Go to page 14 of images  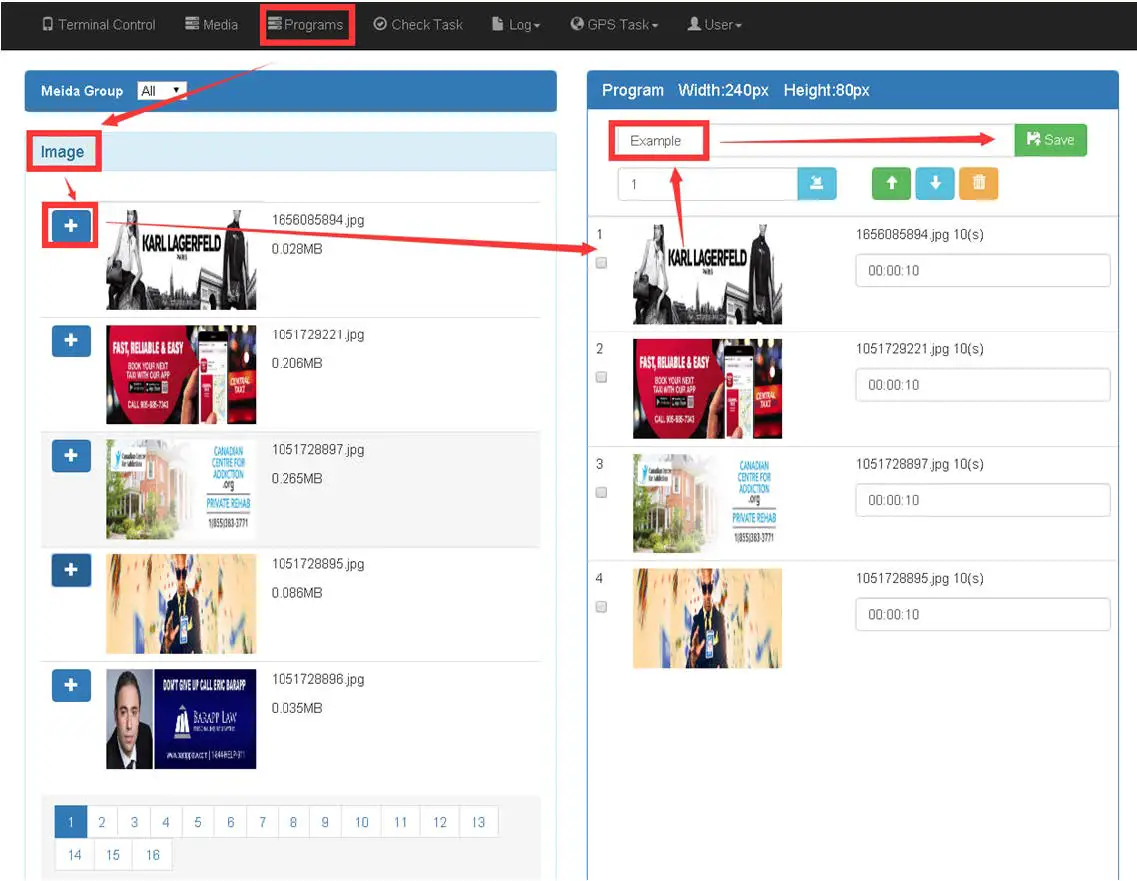[75, 855]
